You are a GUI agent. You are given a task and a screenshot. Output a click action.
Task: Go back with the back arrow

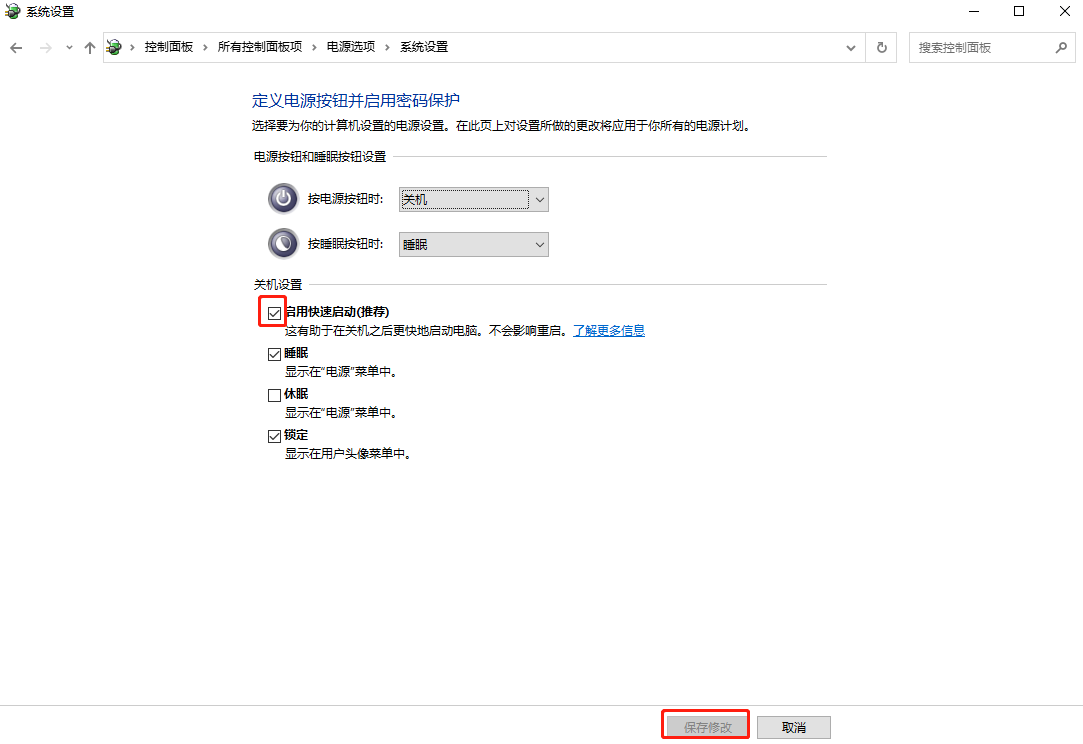(16, 48)
